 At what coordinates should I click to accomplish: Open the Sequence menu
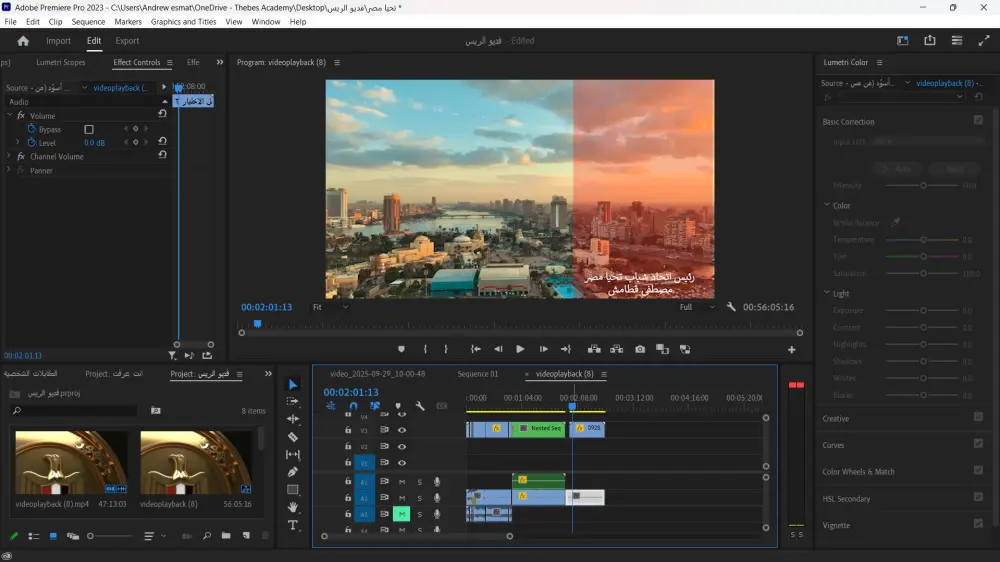[88, 21]
